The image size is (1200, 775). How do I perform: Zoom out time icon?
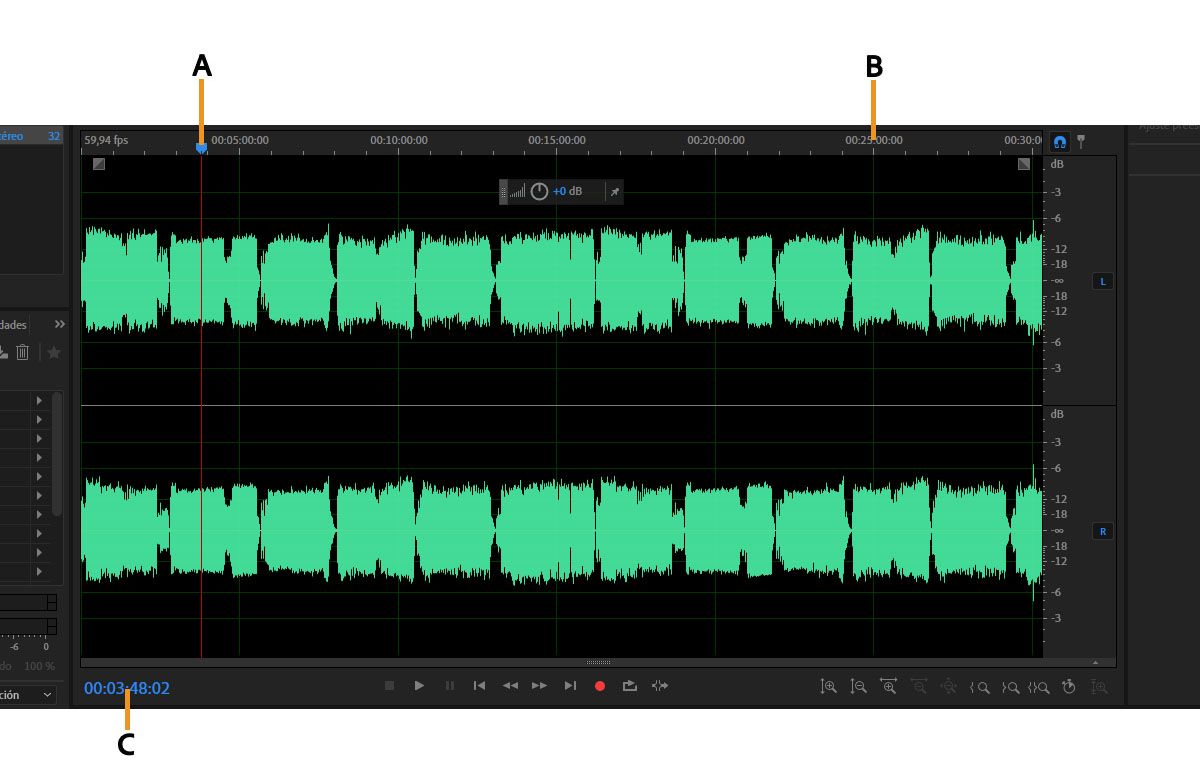(x=918, y=687)
